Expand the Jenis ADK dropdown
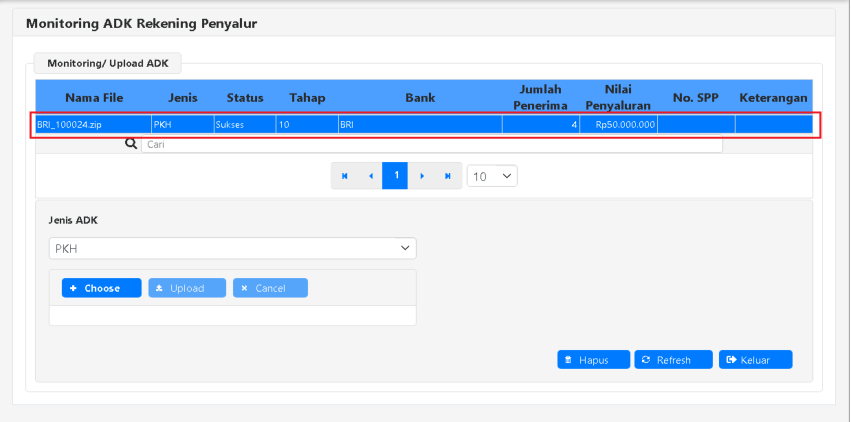This screenshot has height=422, width=851. [x=232, y=248]
